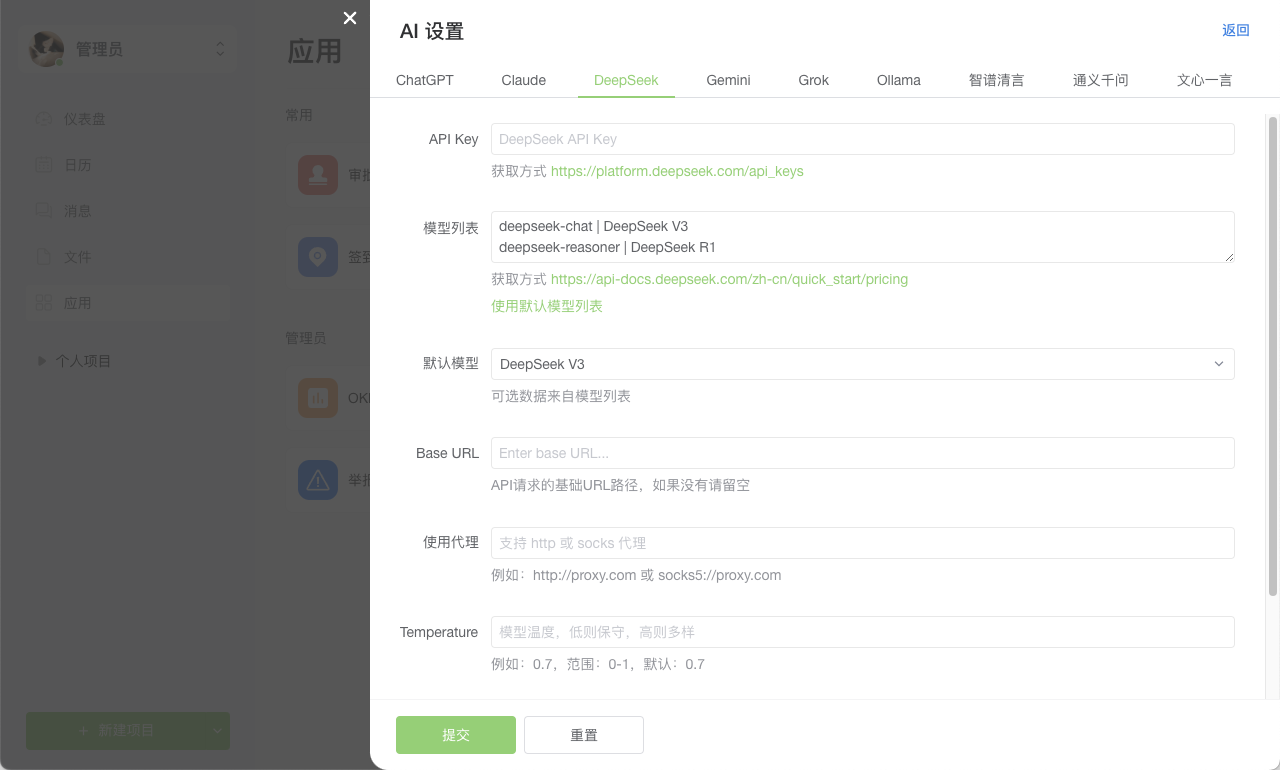Open the approval app red icon
1280x770 pixels.
[x=318, y=175]
